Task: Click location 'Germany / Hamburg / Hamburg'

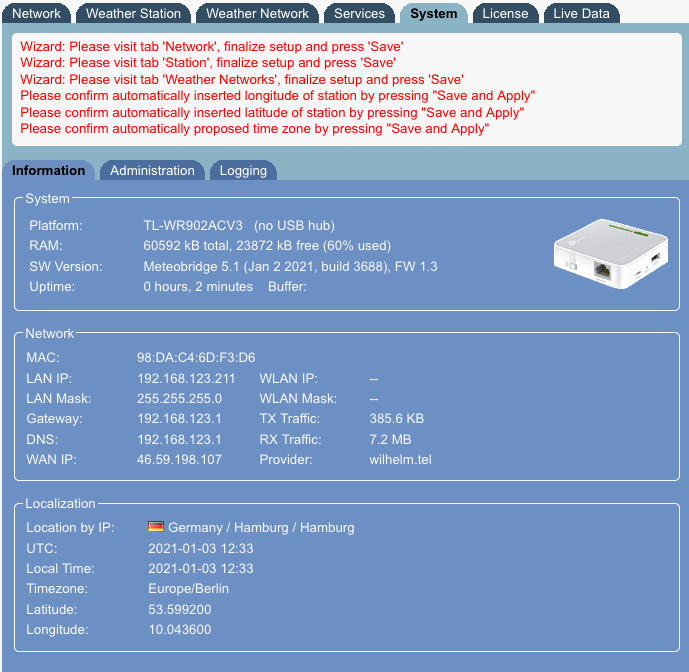Action: pyautogui.click(x=261, y=527)
